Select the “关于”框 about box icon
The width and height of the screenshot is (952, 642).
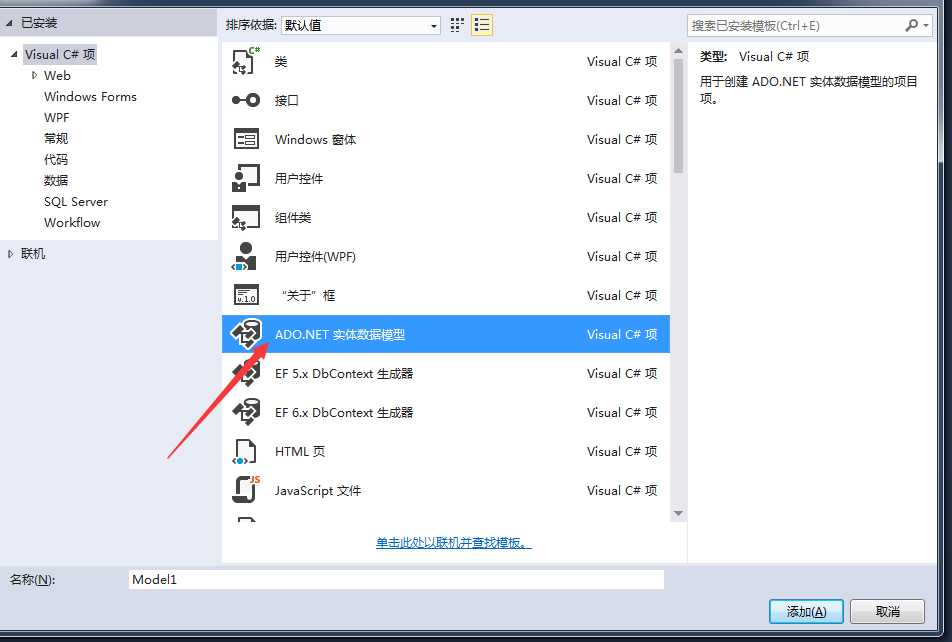click(x=246, y=295)
